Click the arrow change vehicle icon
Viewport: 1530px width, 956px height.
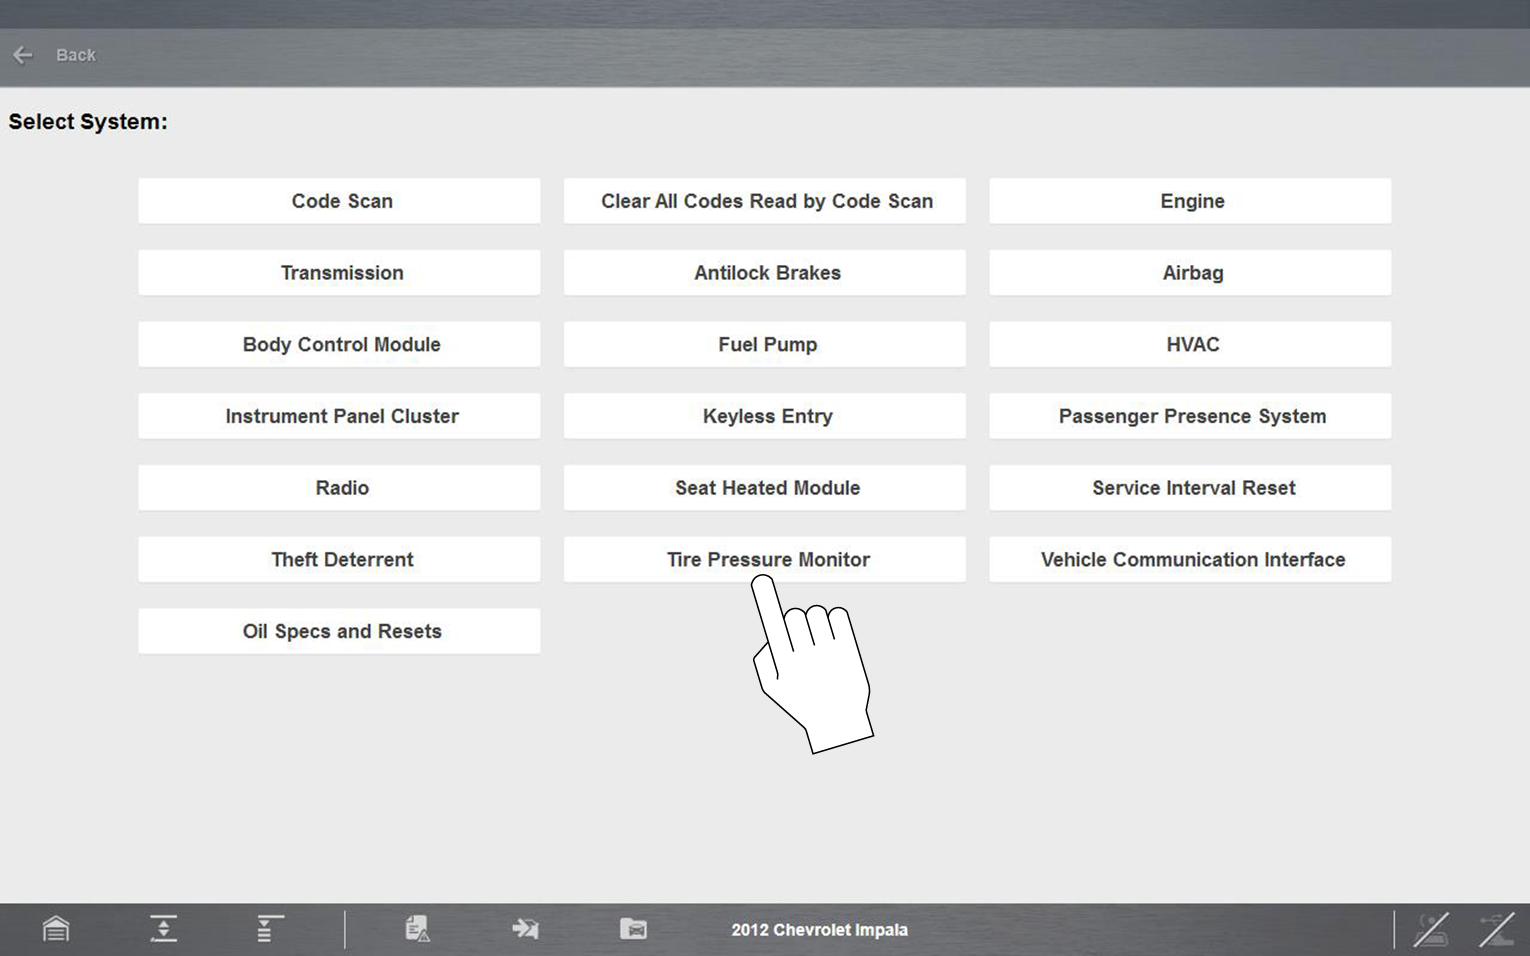525,929
